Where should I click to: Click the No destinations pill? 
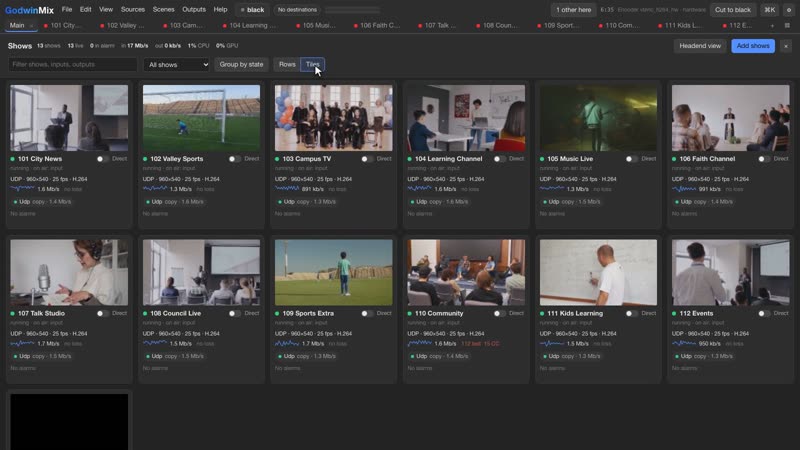[x=297, y=10]
